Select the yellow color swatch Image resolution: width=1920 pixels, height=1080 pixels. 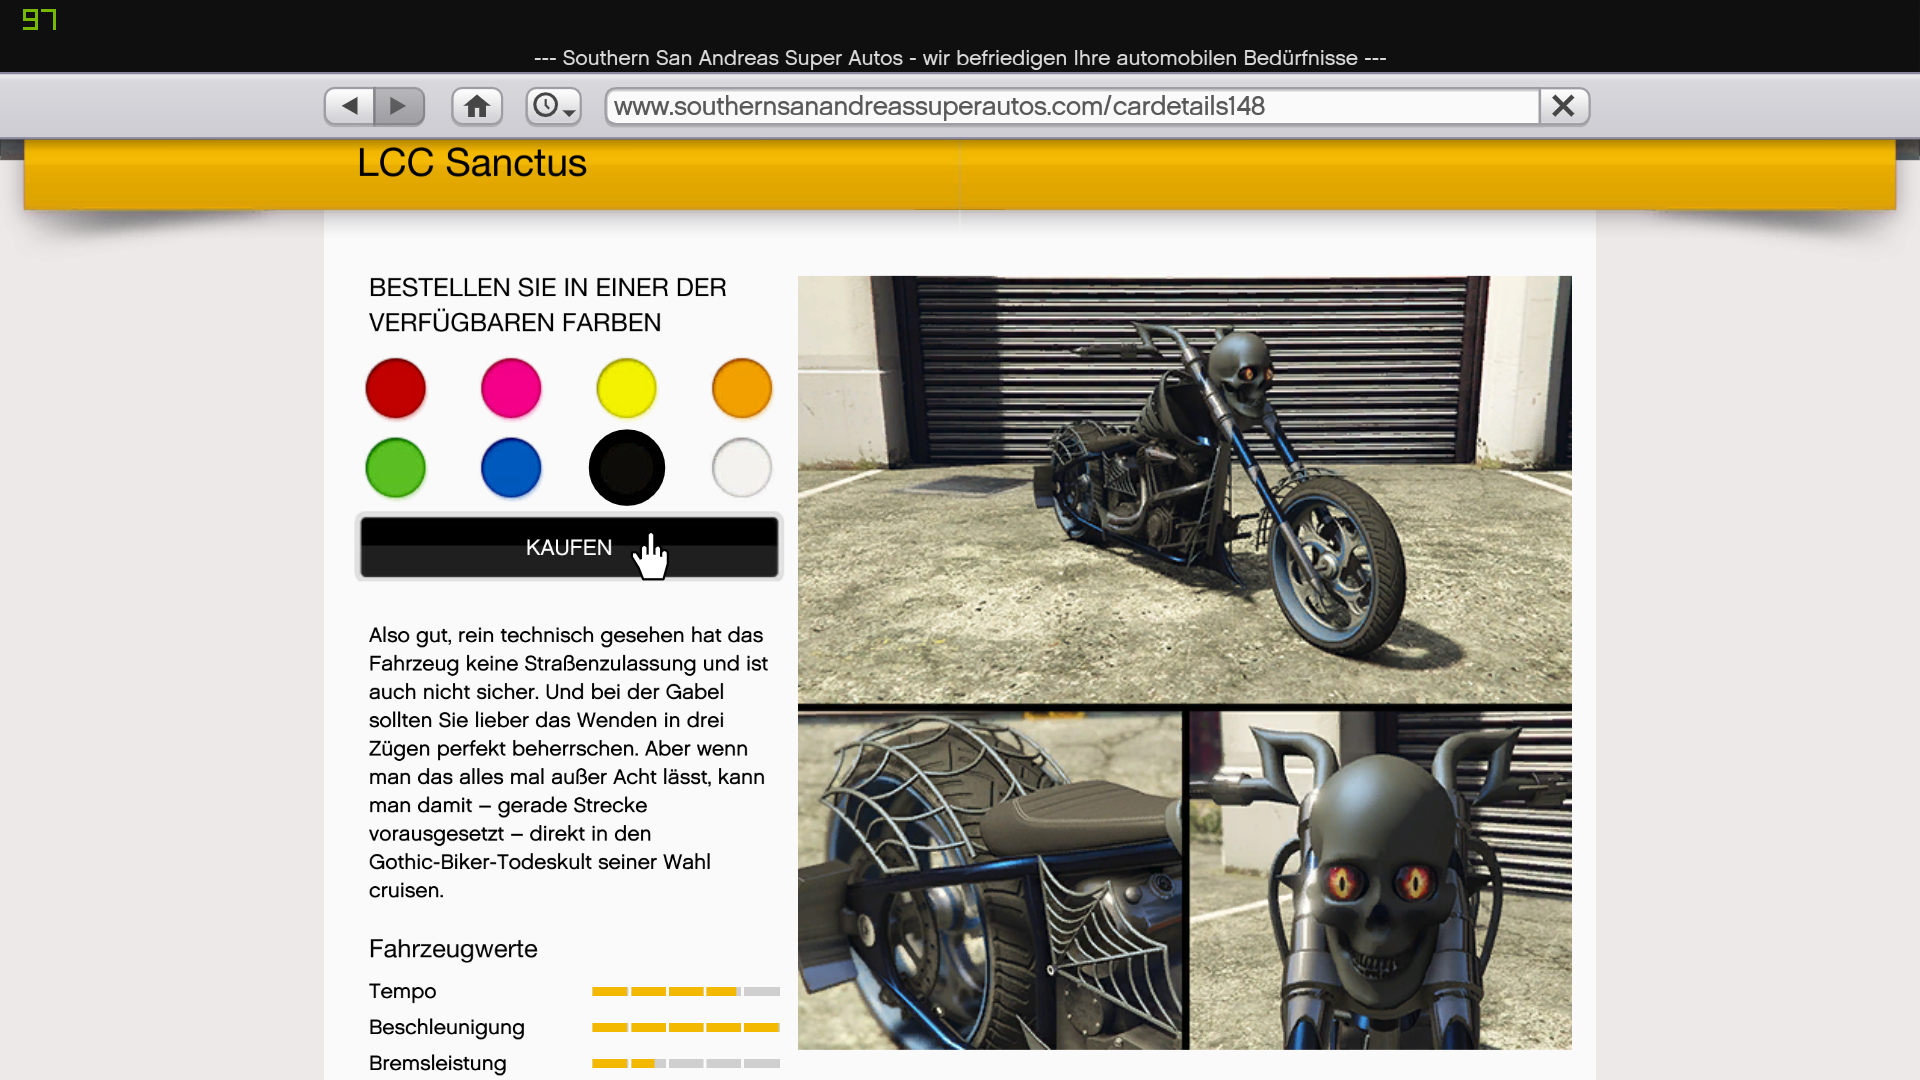628,388
